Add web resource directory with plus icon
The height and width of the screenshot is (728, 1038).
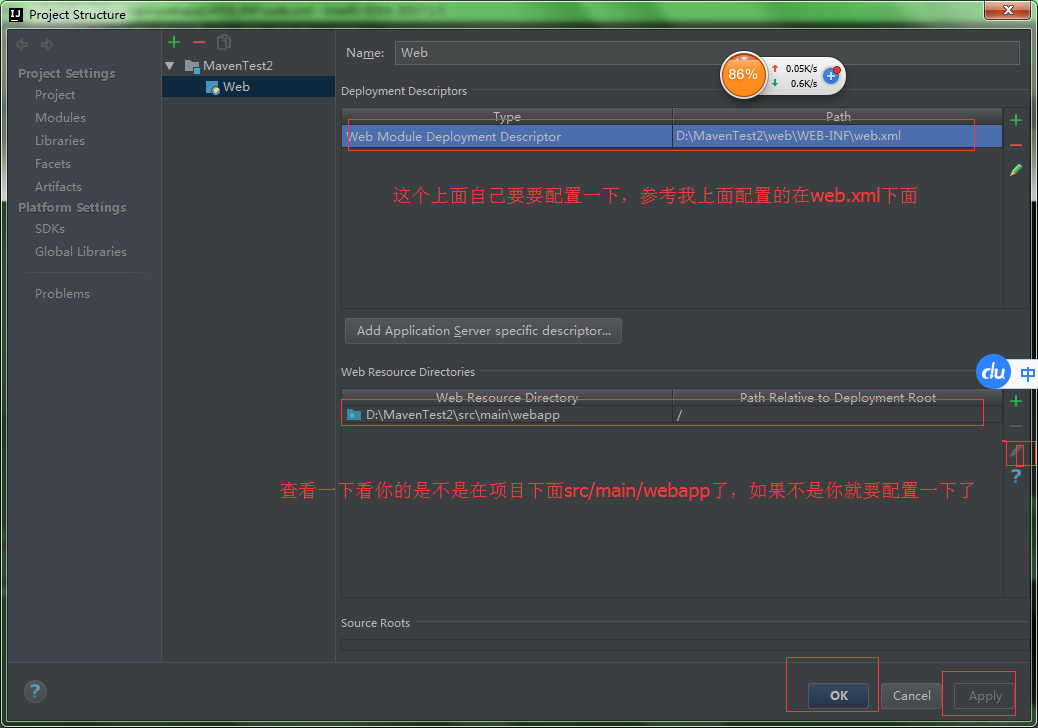pos(1016,401)
